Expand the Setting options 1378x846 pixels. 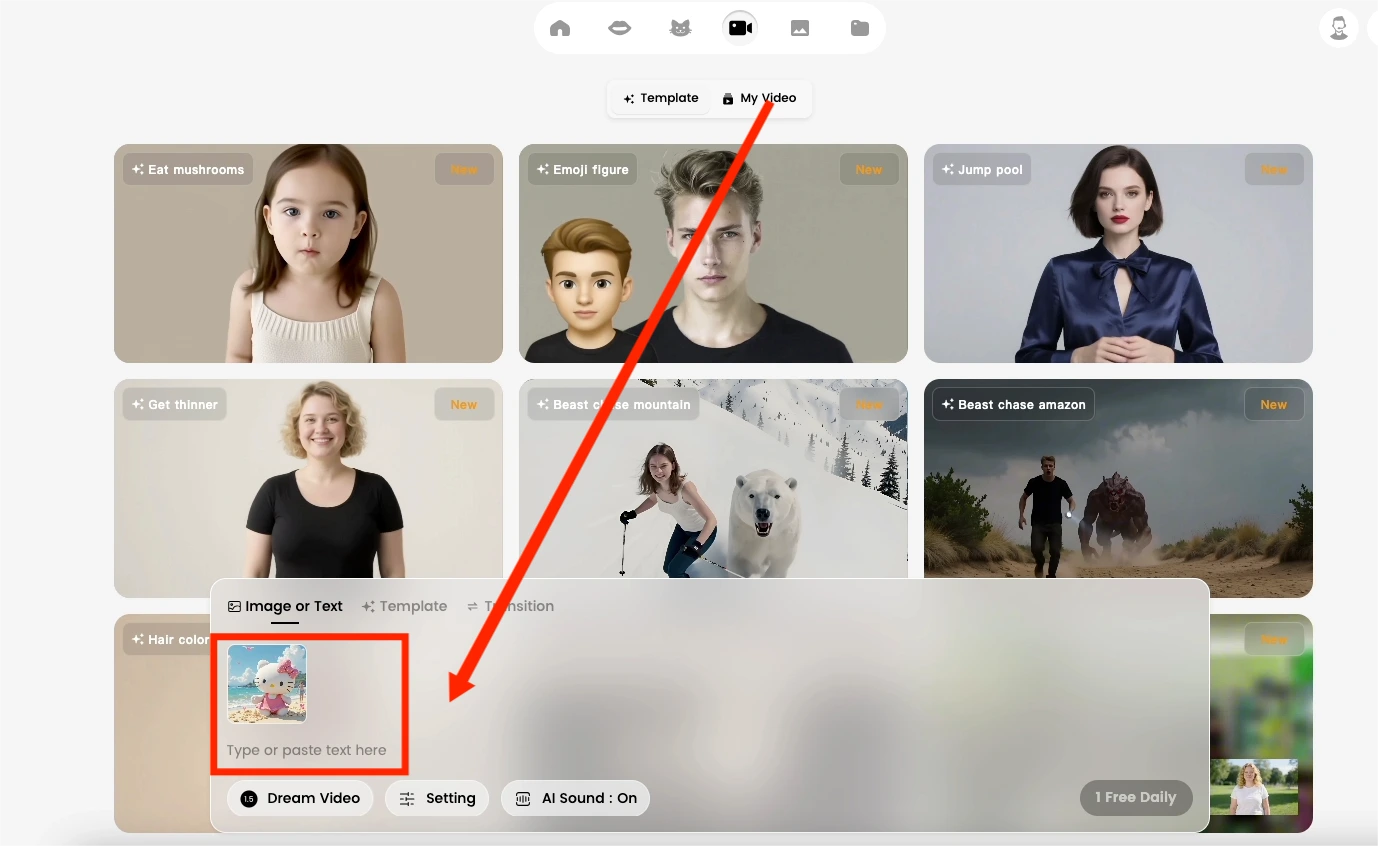[437, 798]
